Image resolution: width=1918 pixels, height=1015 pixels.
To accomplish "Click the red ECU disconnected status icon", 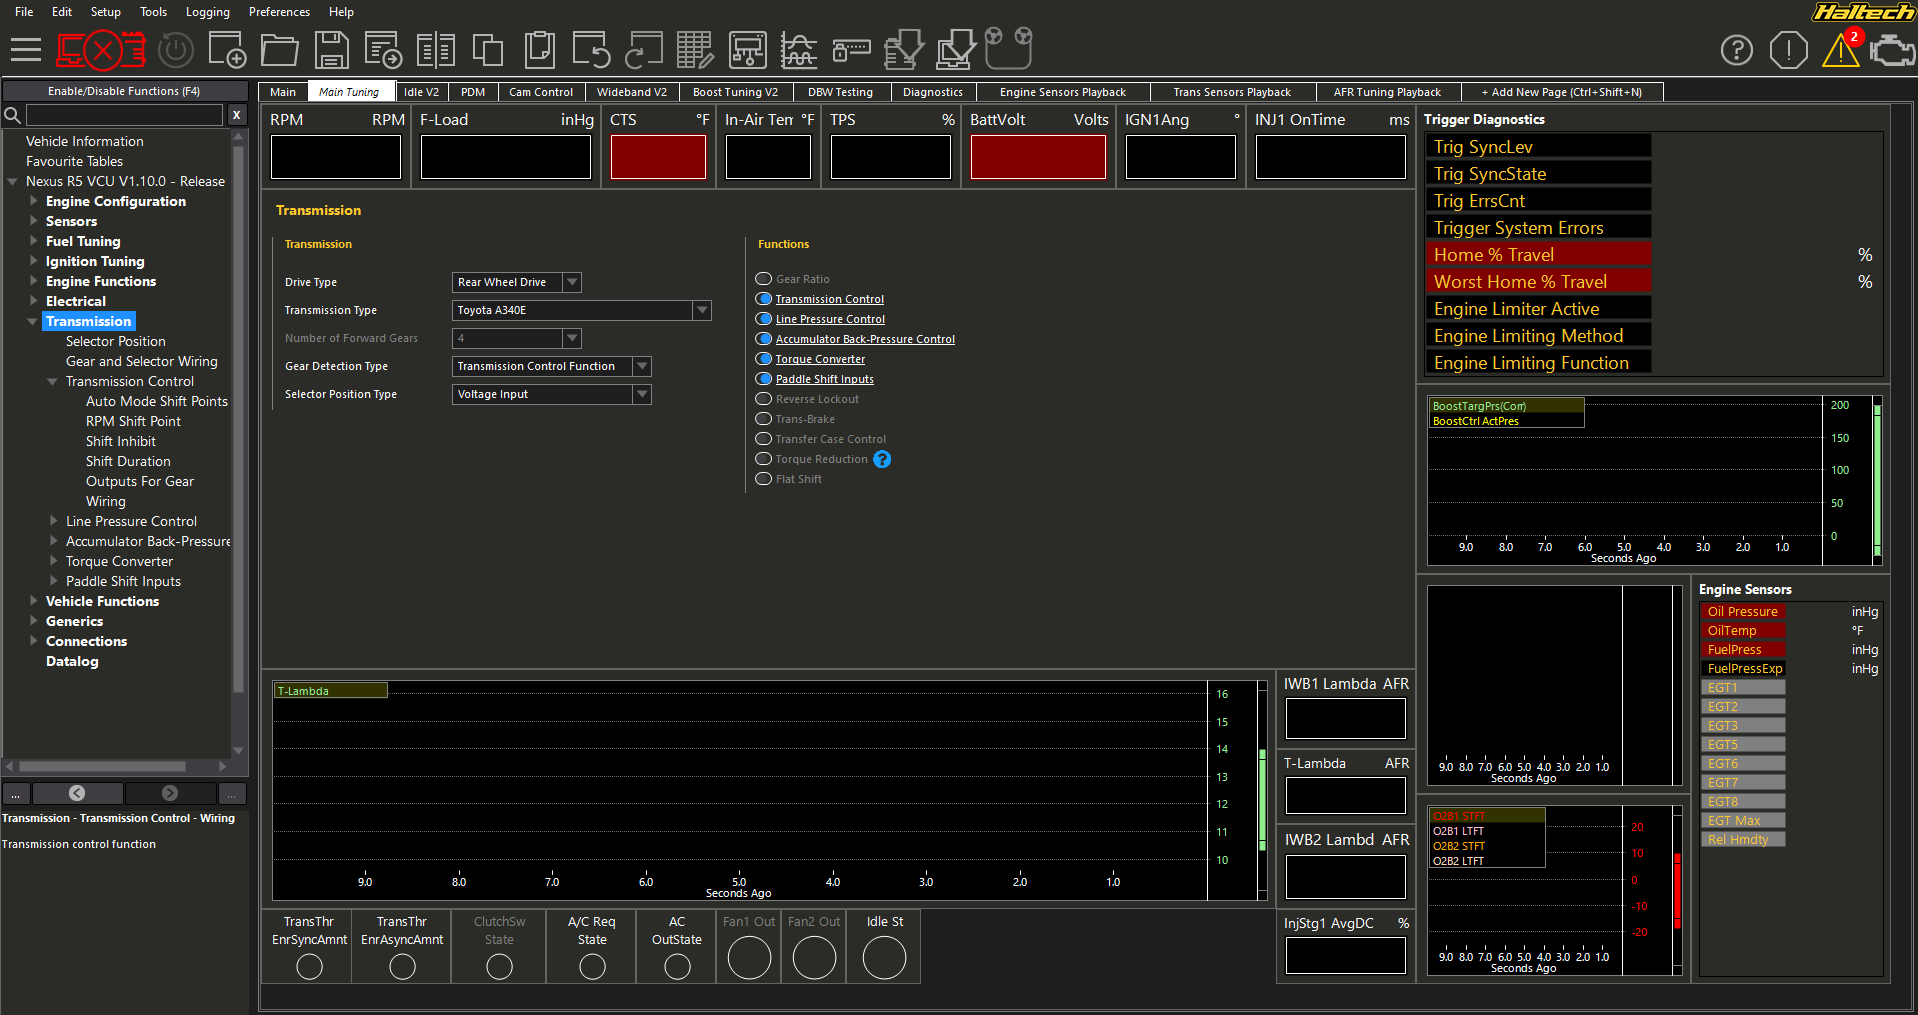I will point(101,50).
